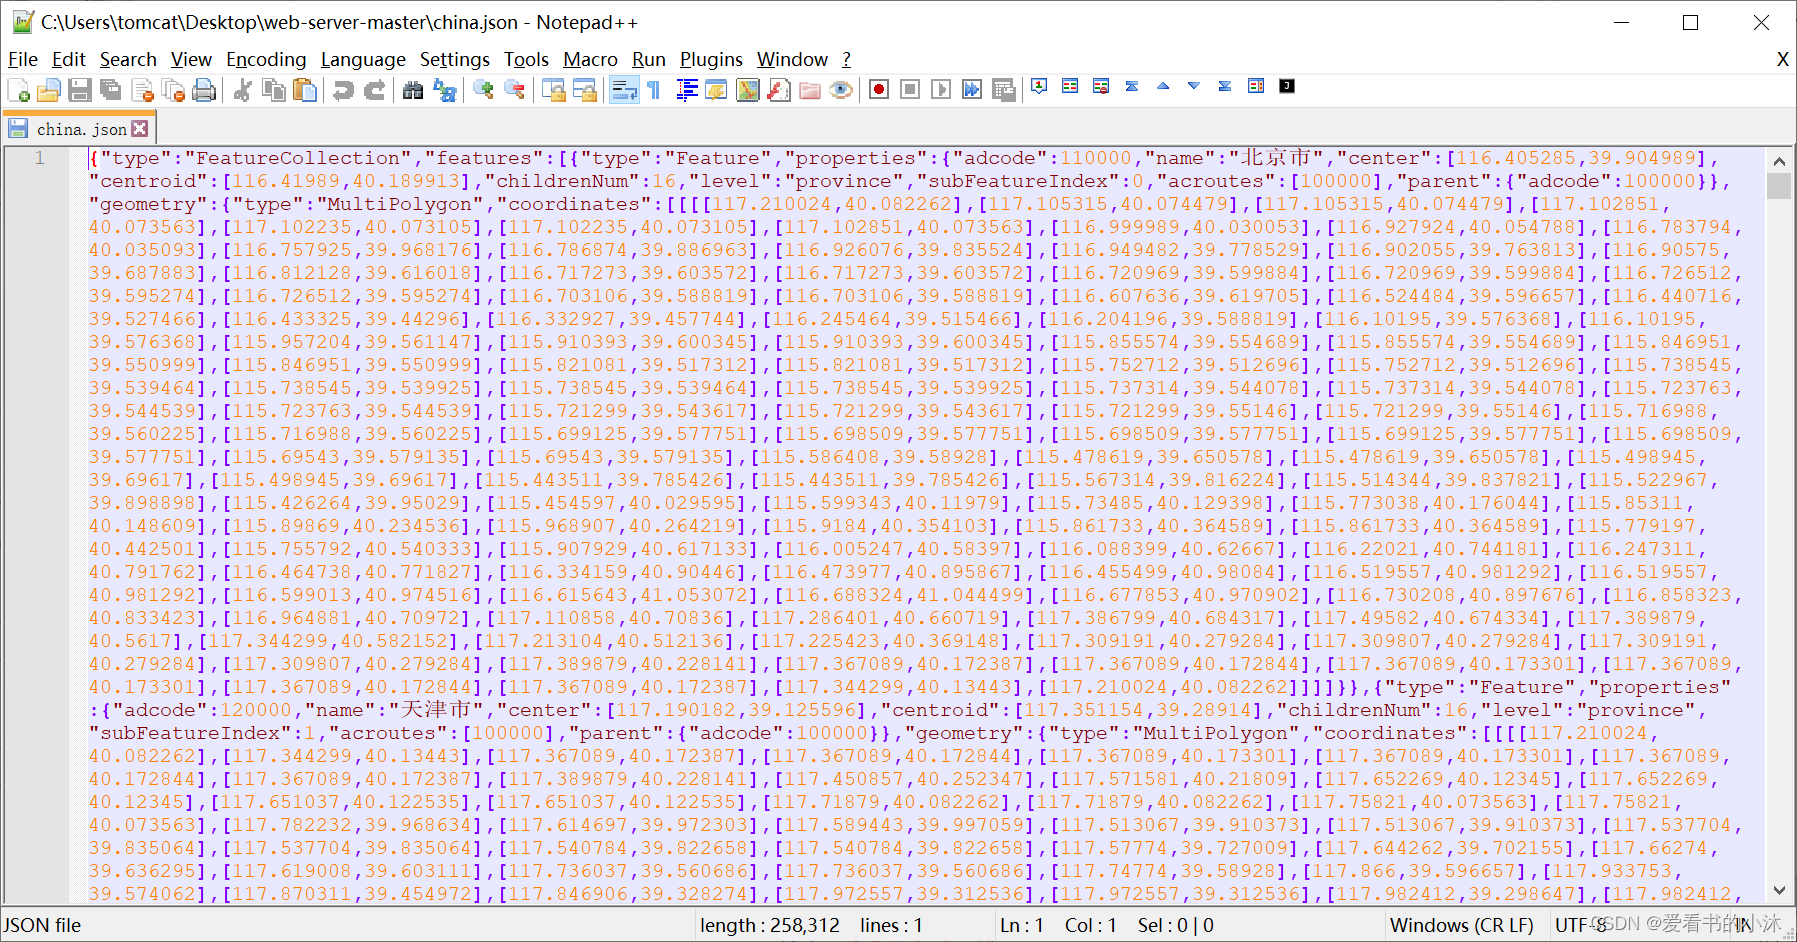Go to previous difference up arrow
This screenshot has height=942, width=1797.
point(1163,86)
